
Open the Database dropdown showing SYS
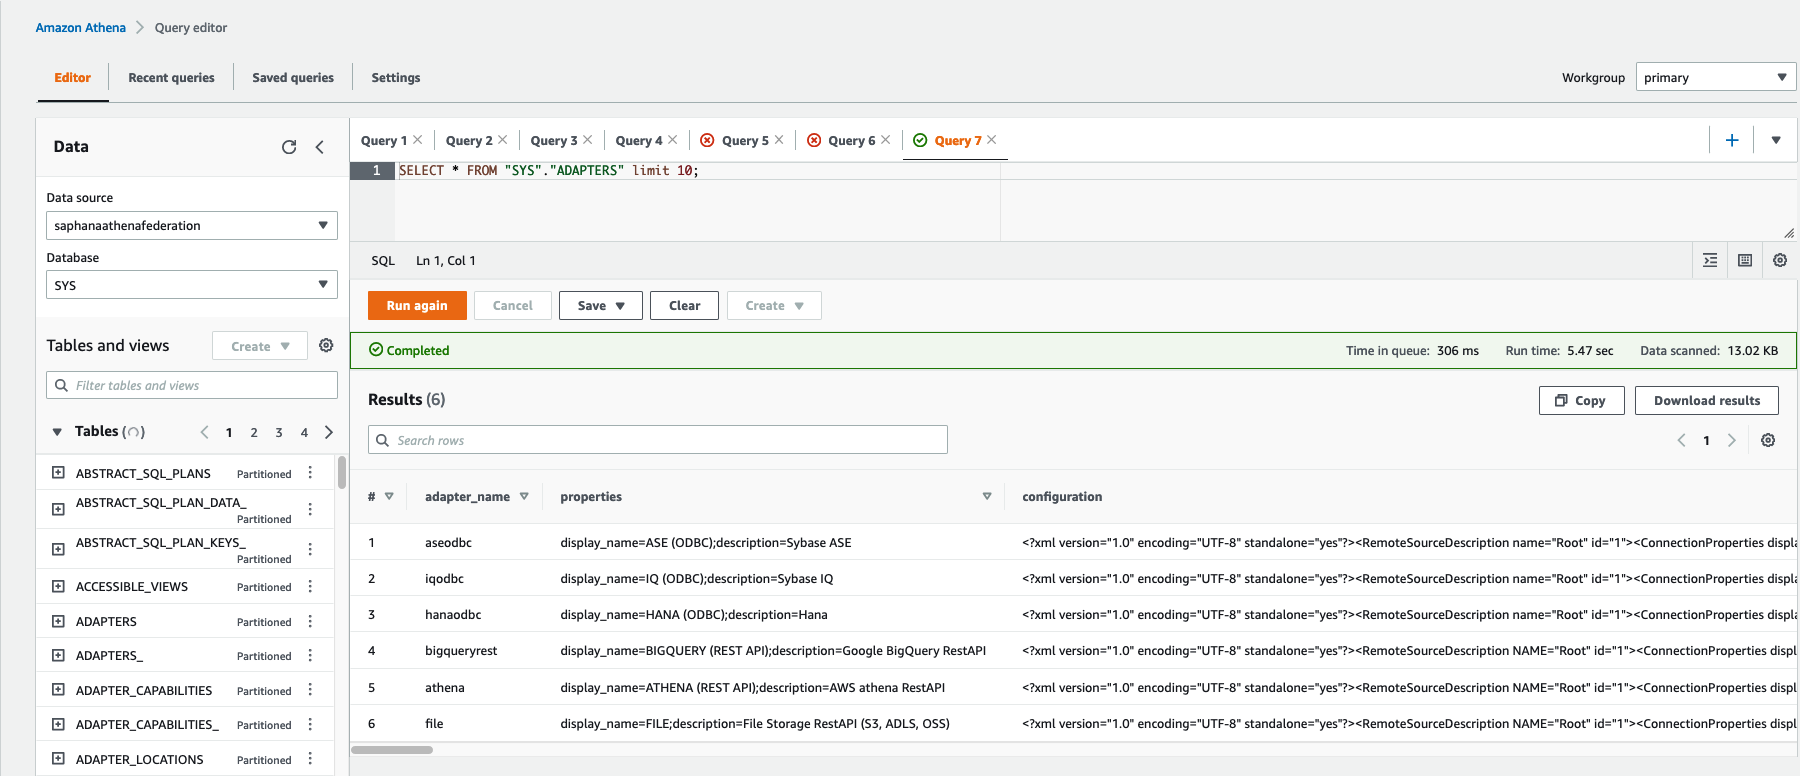pos(192,285)
